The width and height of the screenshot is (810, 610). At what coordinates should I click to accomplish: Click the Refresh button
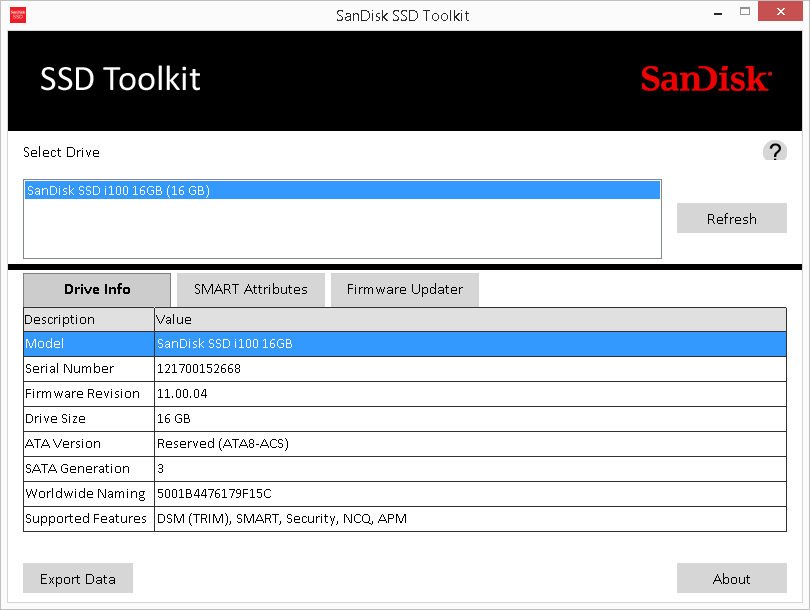point(731,218)
